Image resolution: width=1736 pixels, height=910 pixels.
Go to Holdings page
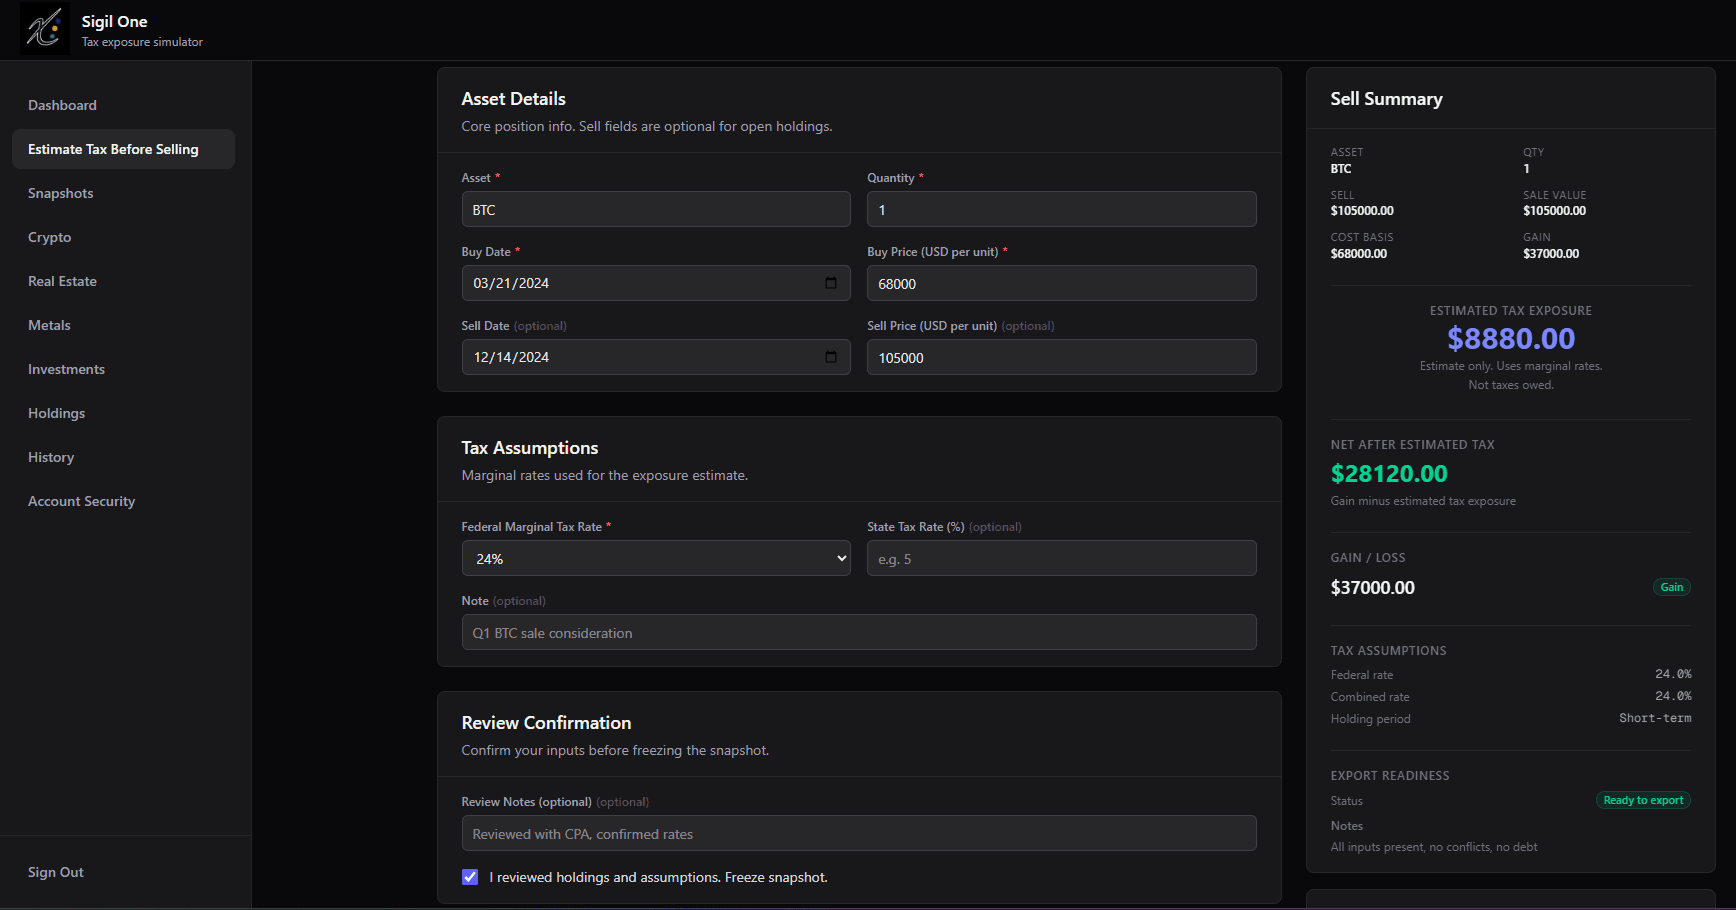pos(56,413)
